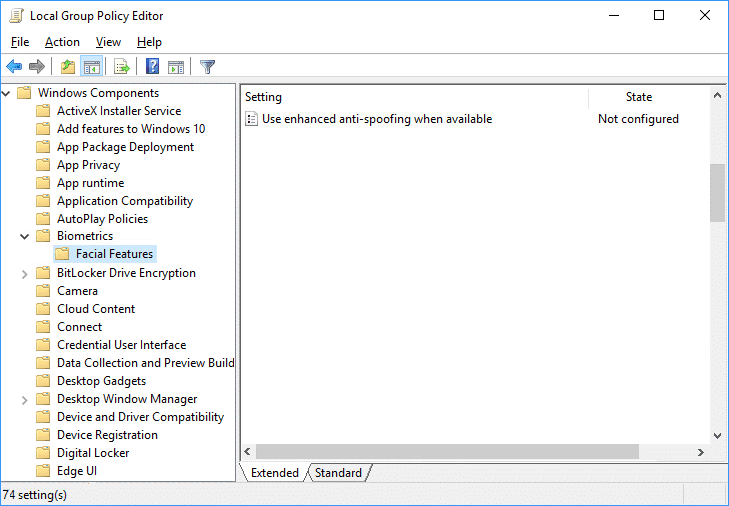Click the Connect folder icon
Screen dimensions: 729x506
(x=43, y=326)
